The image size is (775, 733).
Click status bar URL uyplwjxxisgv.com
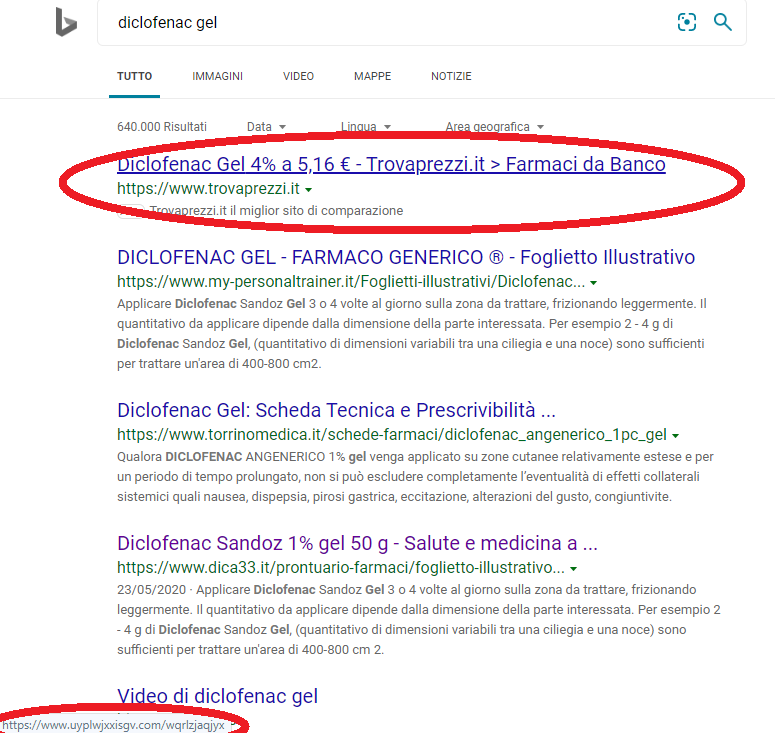pos(114,726)
